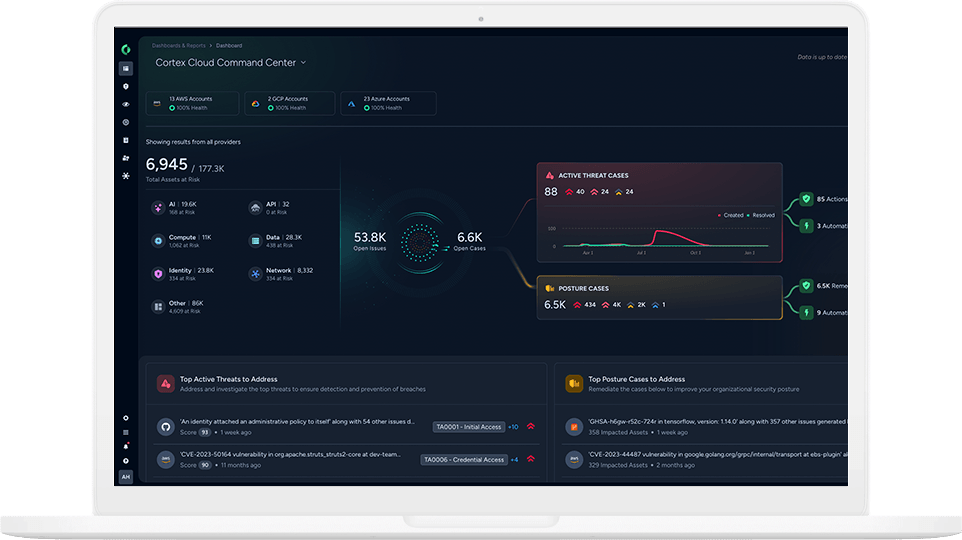Click 6.6K Open Cases value
The width and height of the screenshot is (962, 540).
(x=469, y=237)
